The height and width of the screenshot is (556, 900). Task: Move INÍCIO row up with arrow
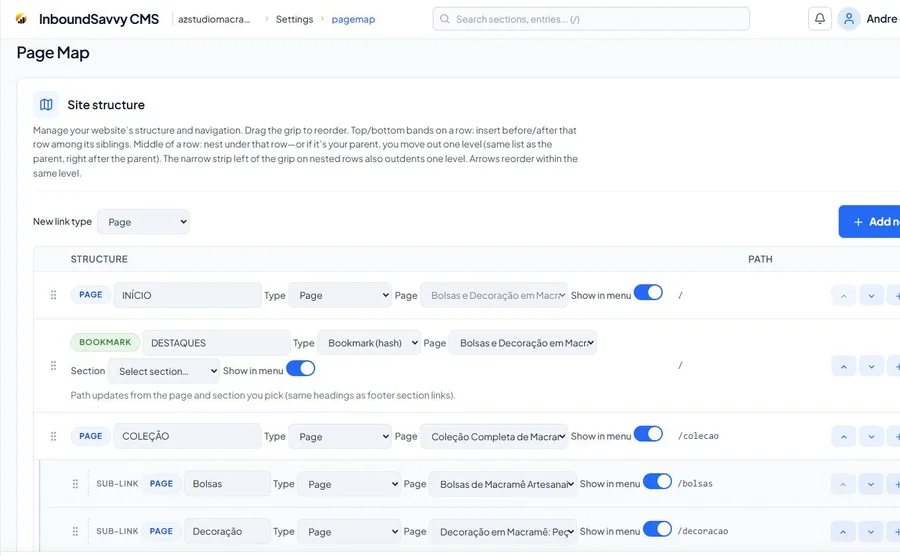(843, 296)
